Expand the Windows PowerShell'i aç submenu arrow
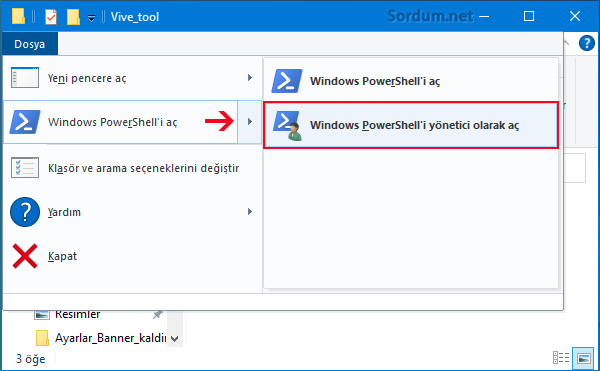The image size is (600, 371). tap(249, 122)
